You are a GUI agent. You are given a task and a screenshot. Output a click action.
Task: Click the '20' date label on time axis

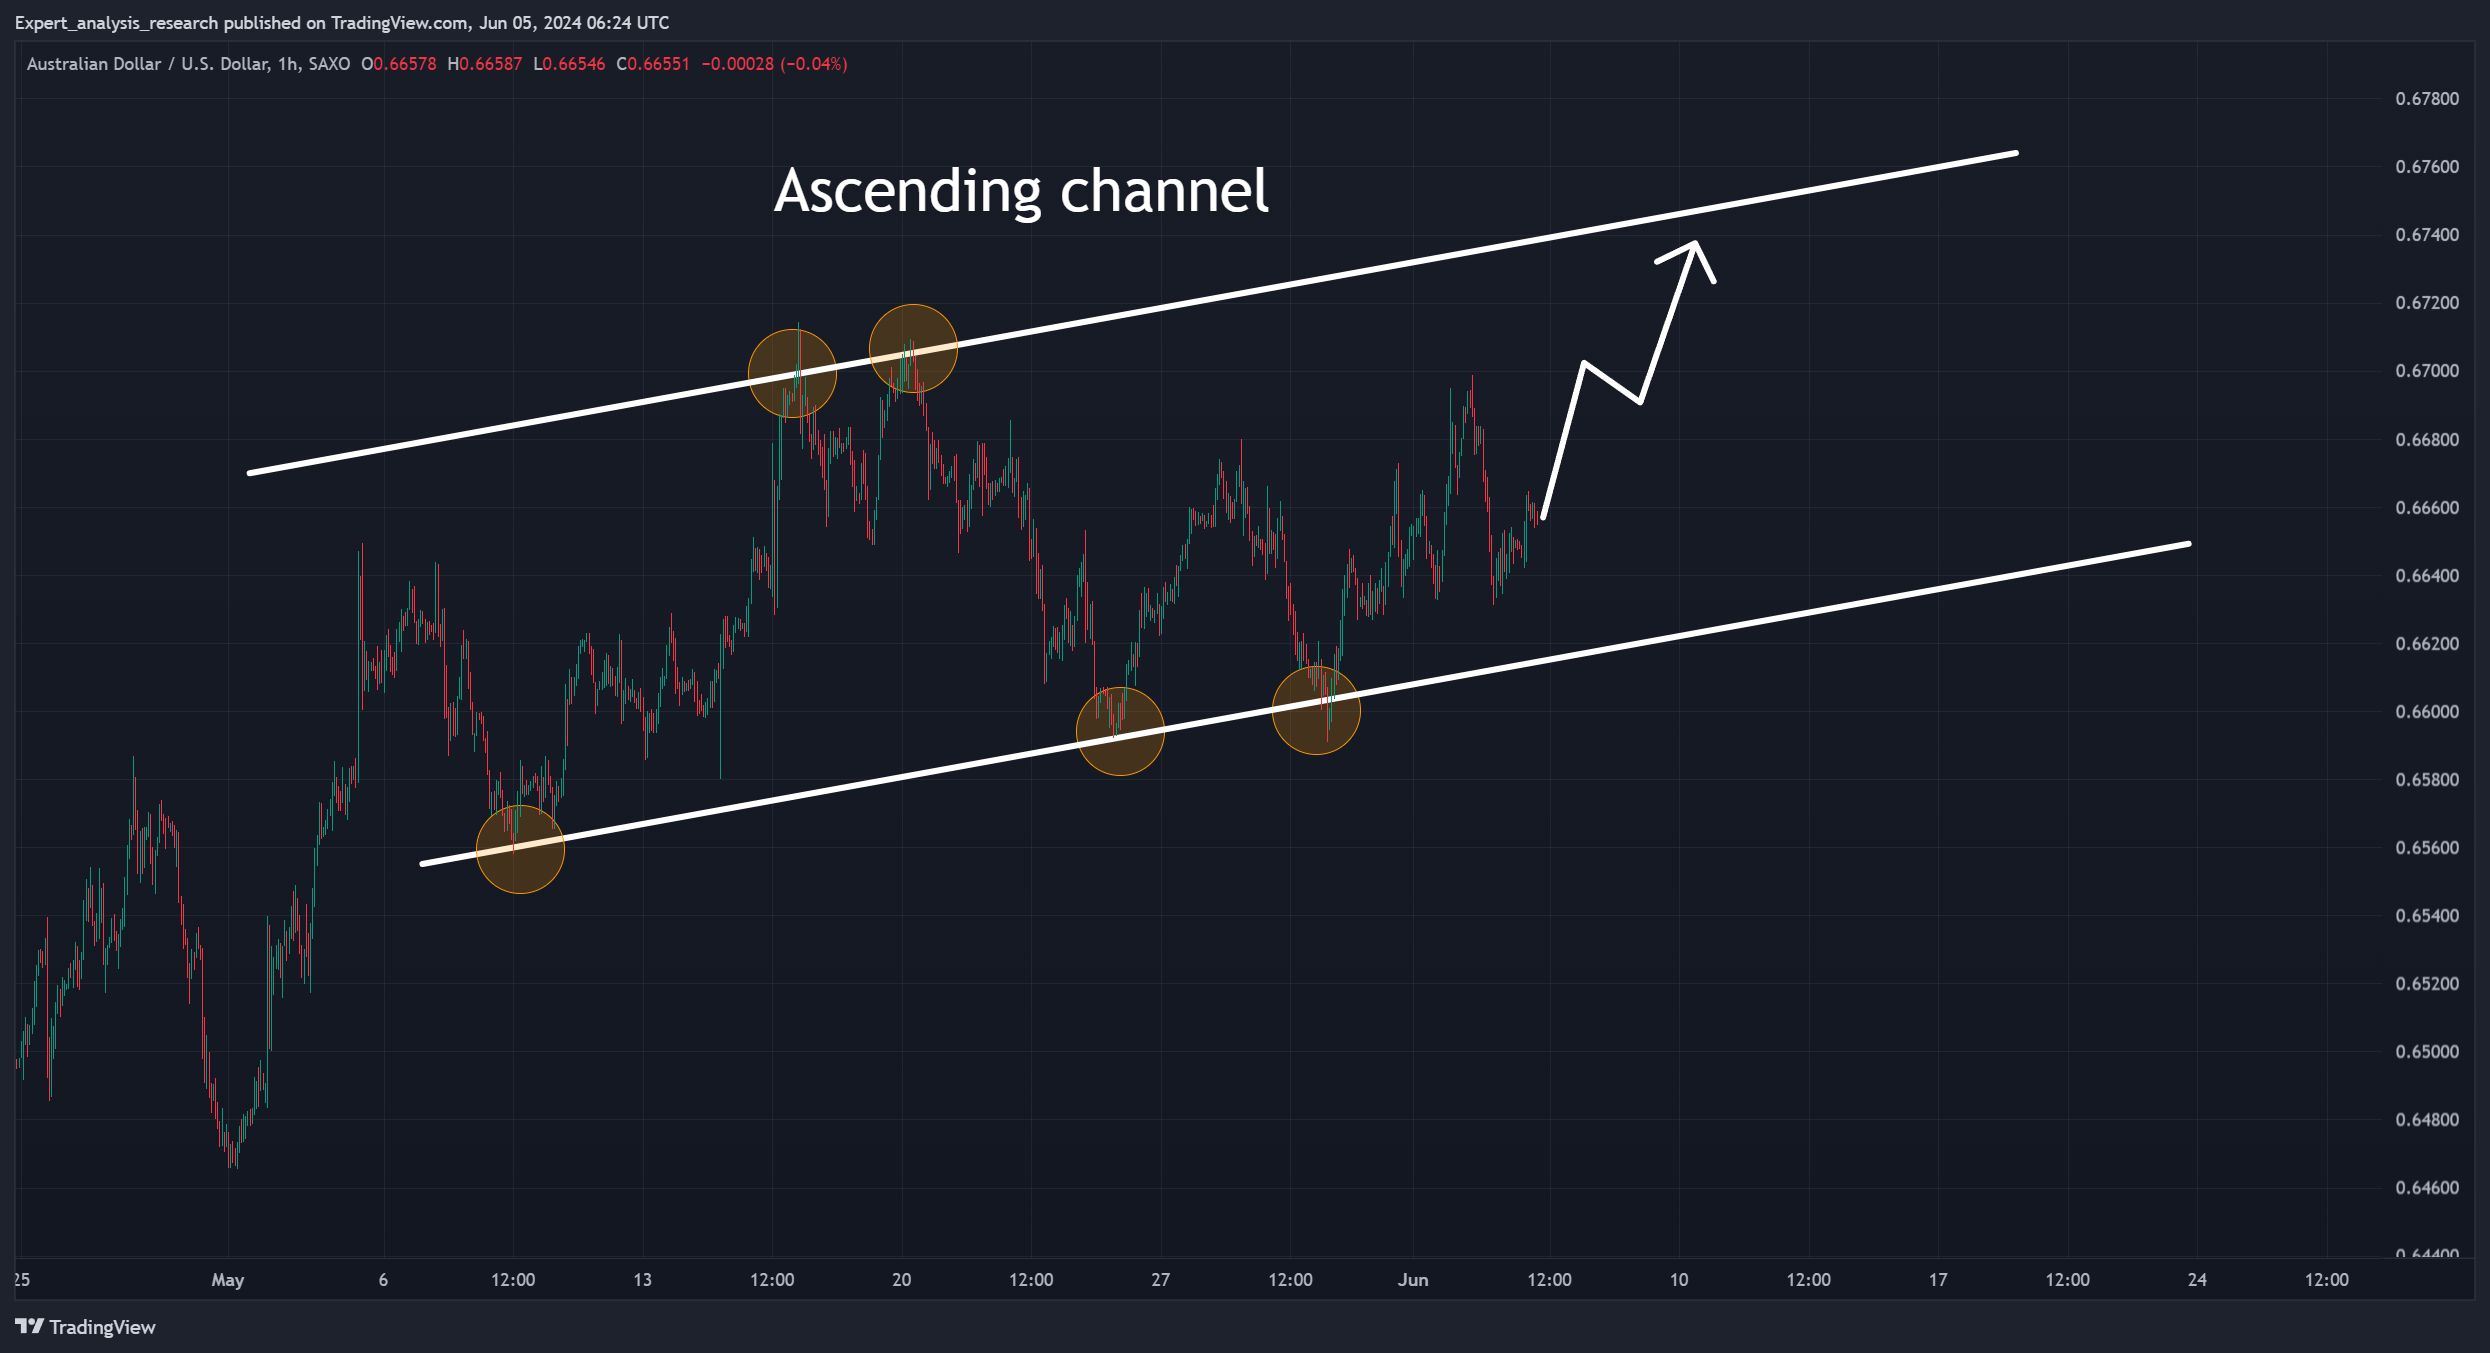click(x=901, y=1280)
